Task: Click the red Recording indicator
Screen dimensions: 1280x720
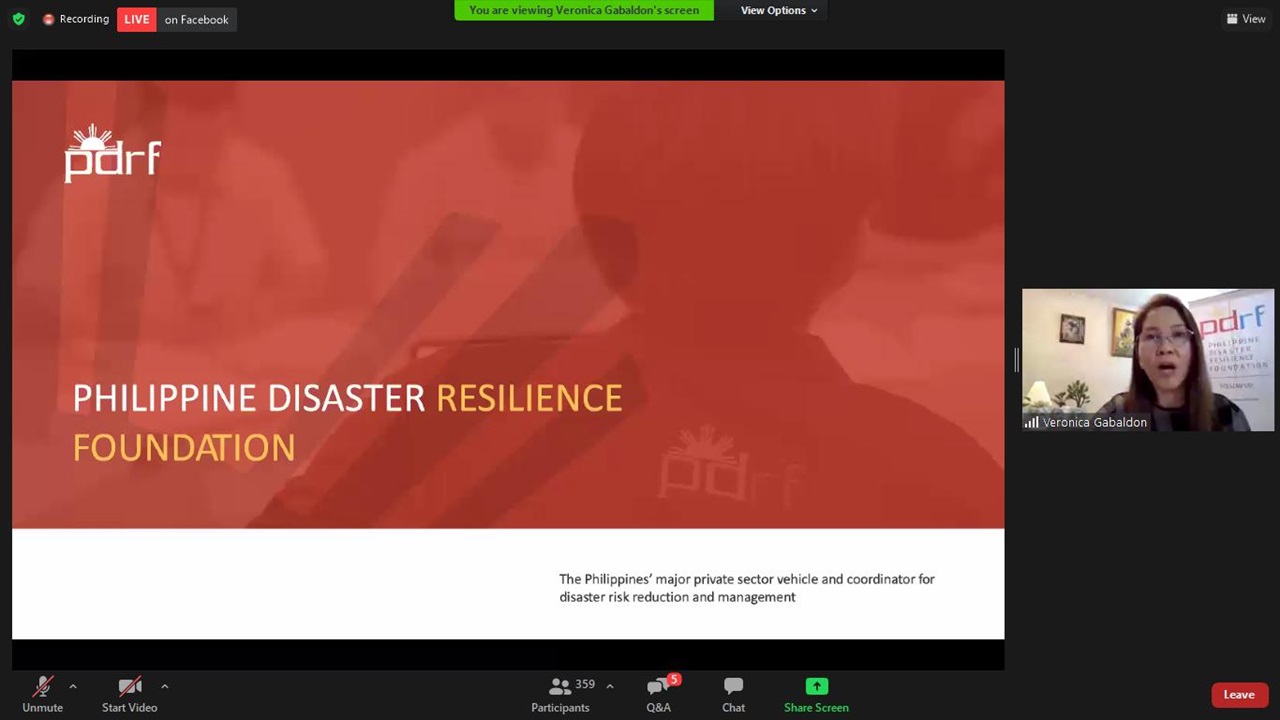Action: 76,19
